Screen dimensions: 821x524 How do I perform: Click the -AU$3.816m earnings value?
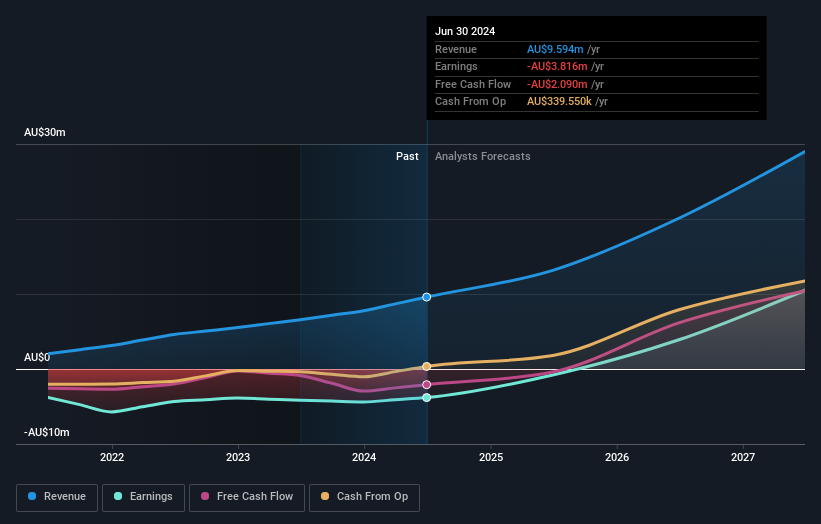pos(557,66)
